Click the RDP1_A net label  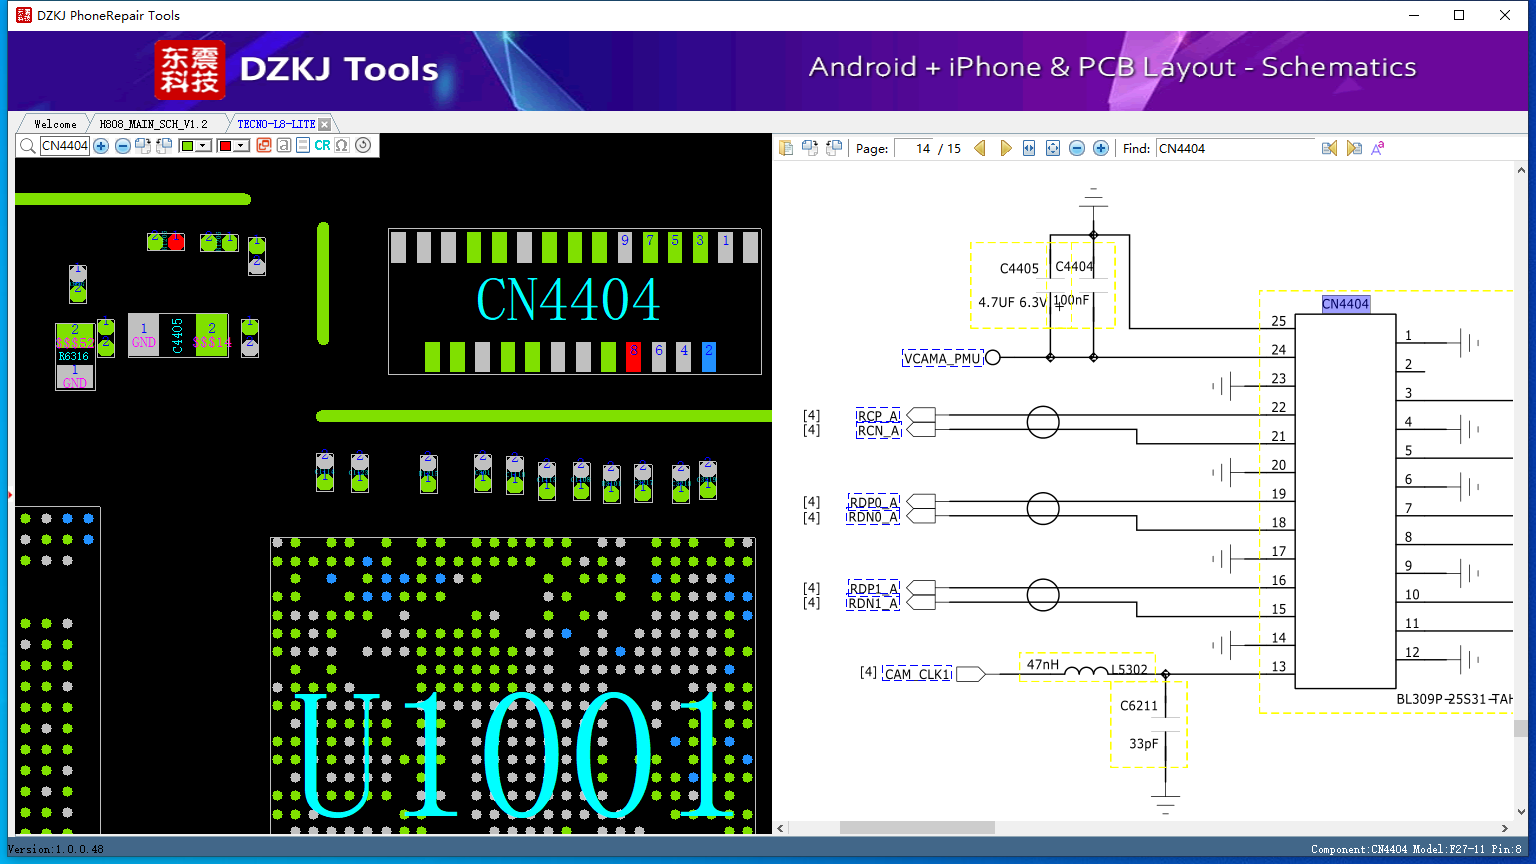[x=873, y=588]
